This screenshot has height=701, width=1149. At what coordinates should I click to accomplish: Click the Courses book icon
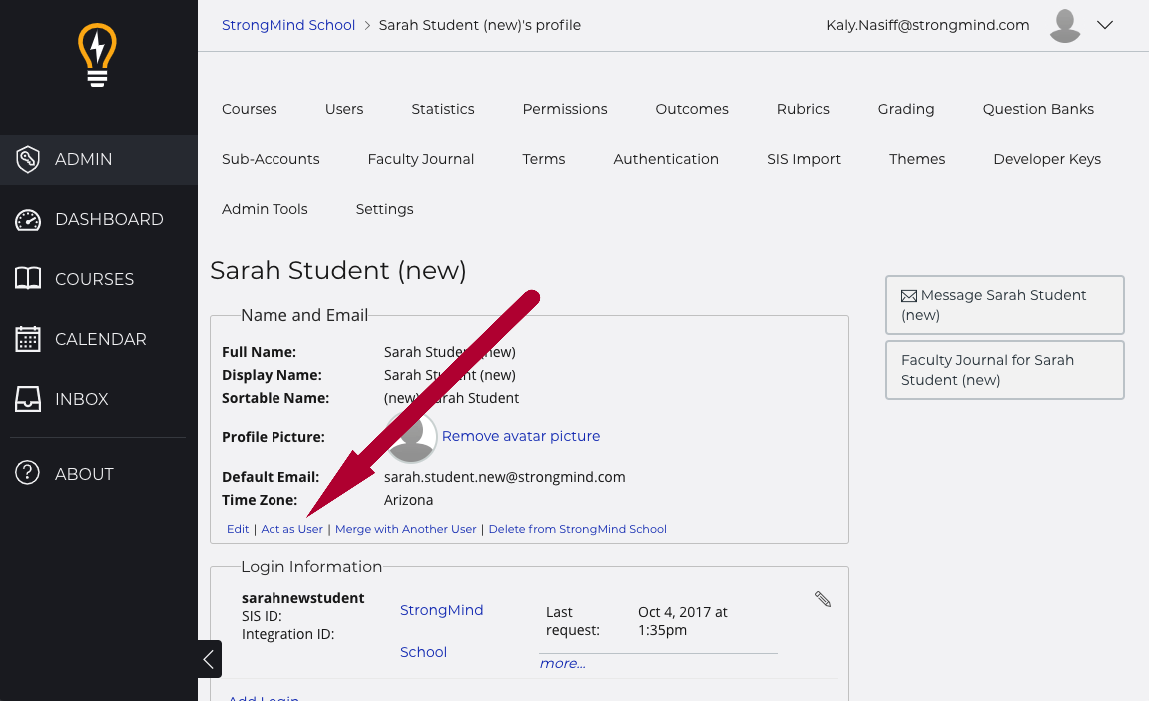click(28, 279)
